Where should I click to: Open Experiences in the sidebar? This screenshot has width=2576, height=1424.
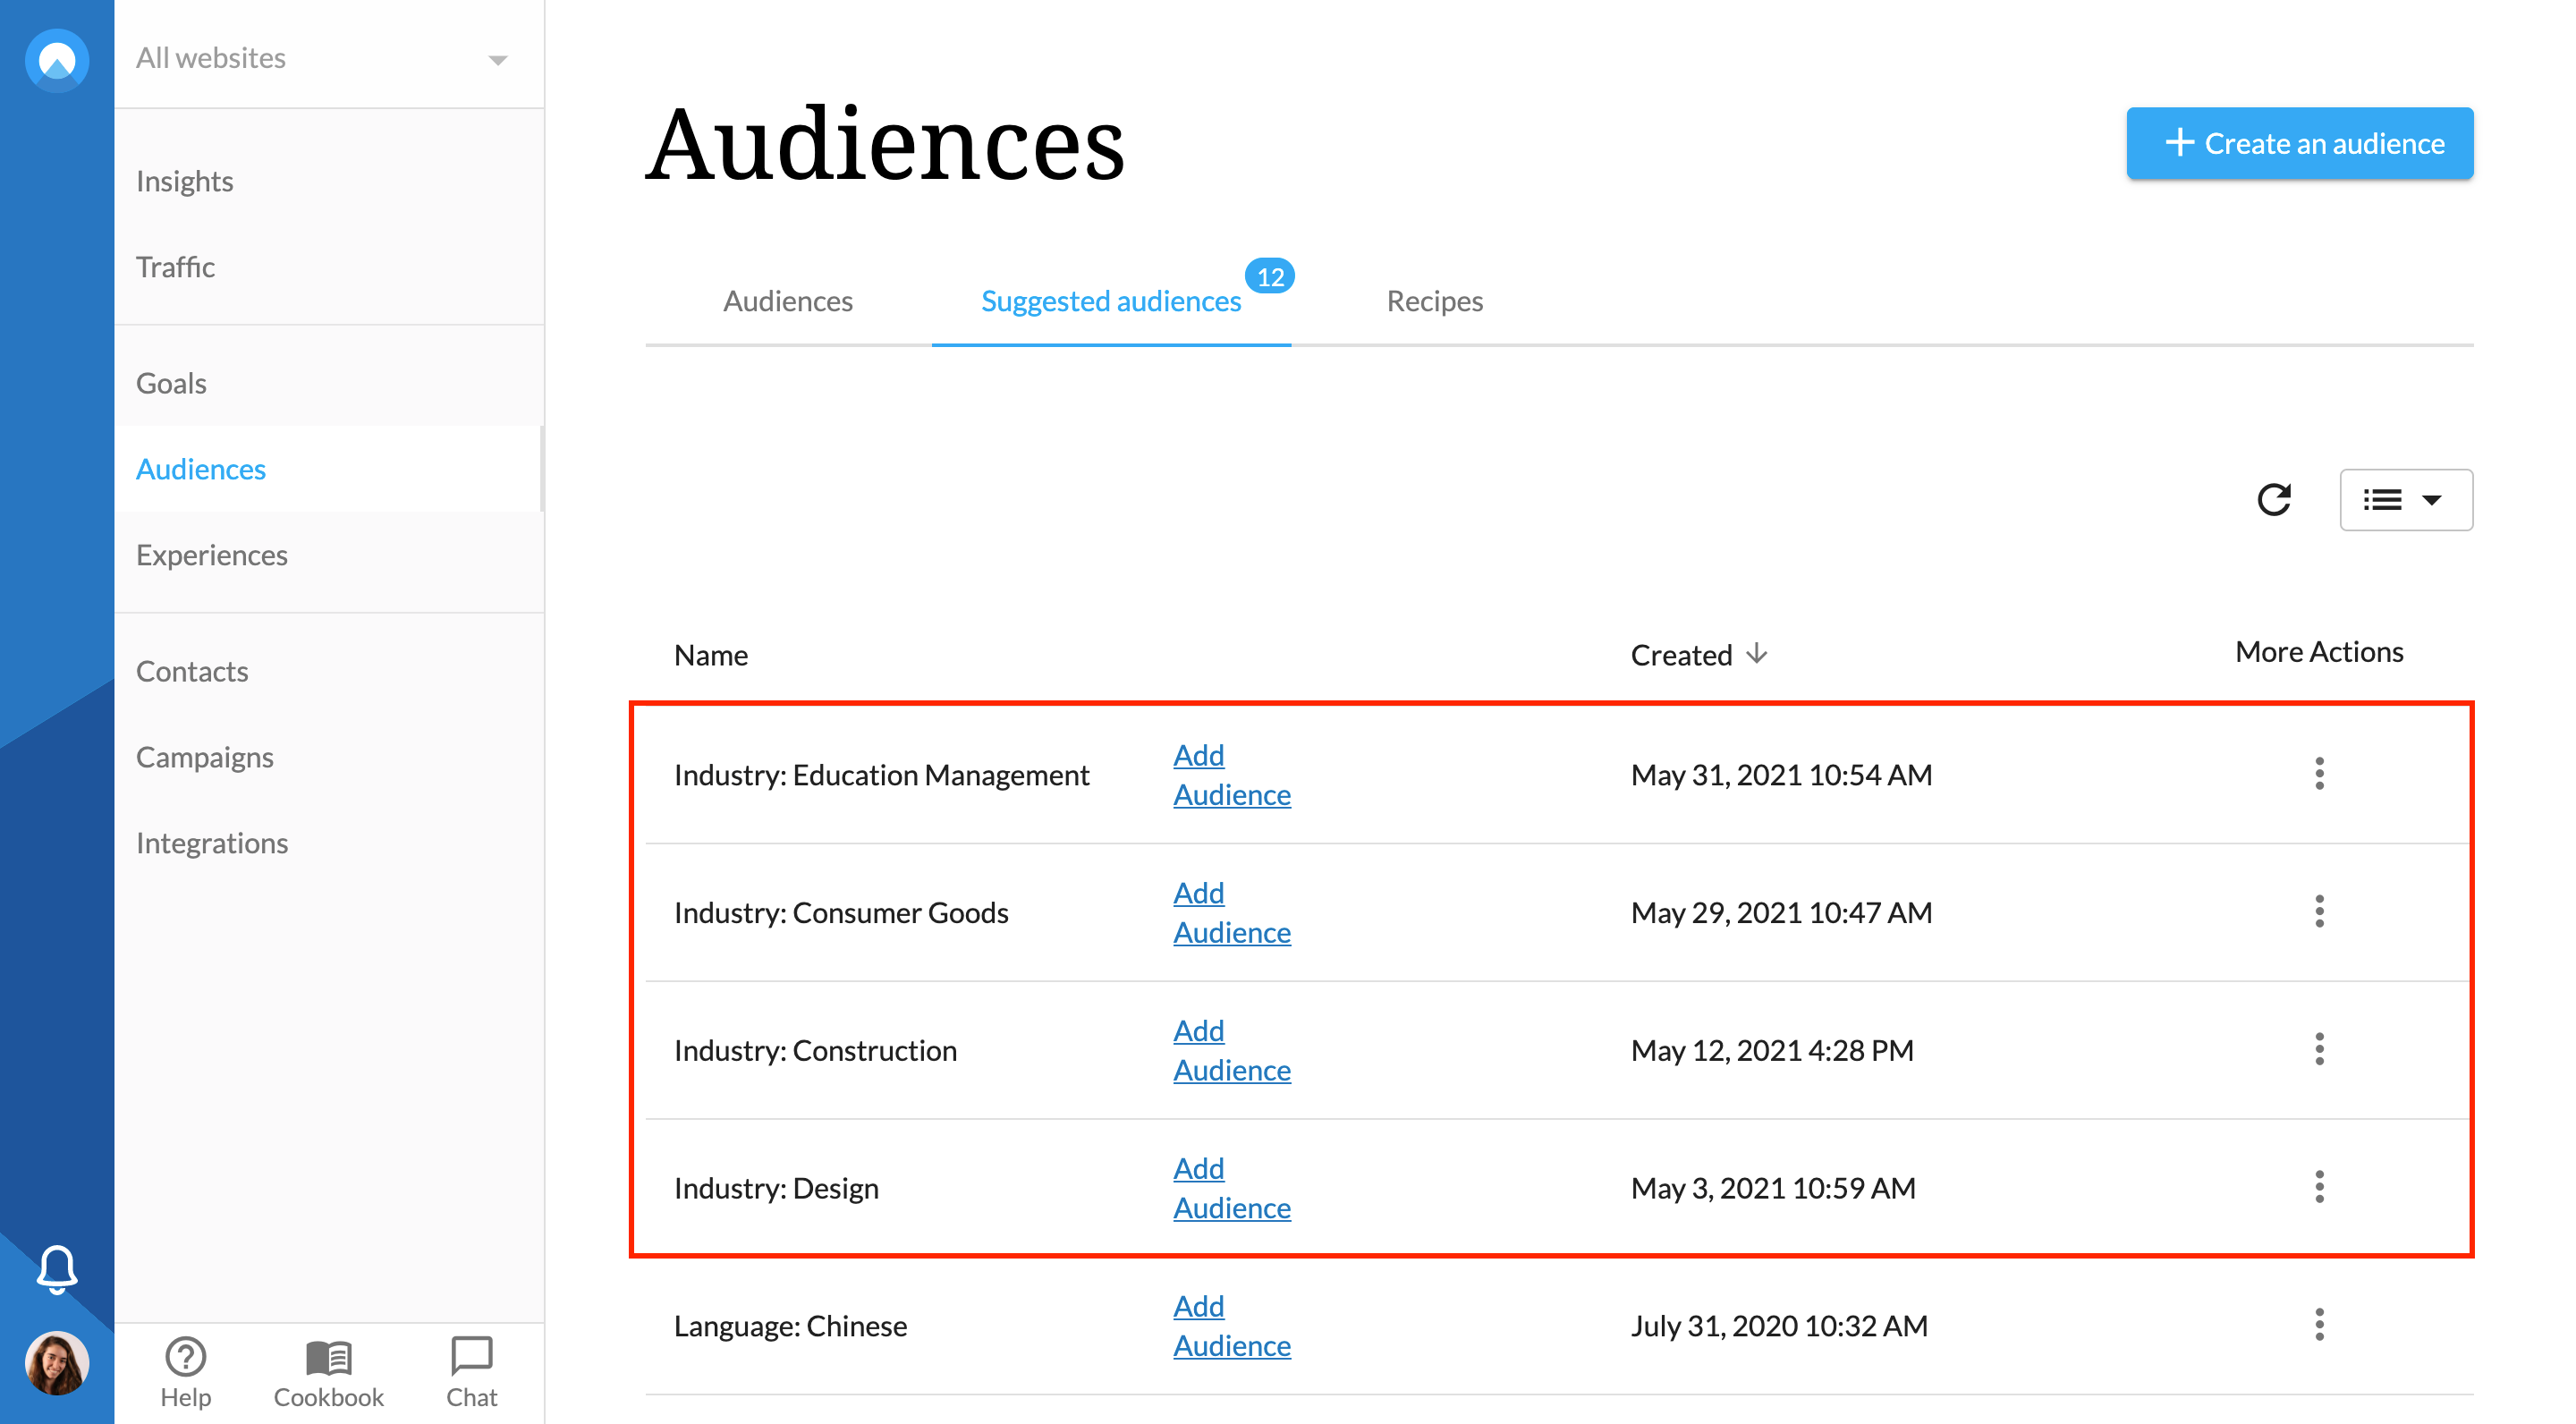coord(211,555)
